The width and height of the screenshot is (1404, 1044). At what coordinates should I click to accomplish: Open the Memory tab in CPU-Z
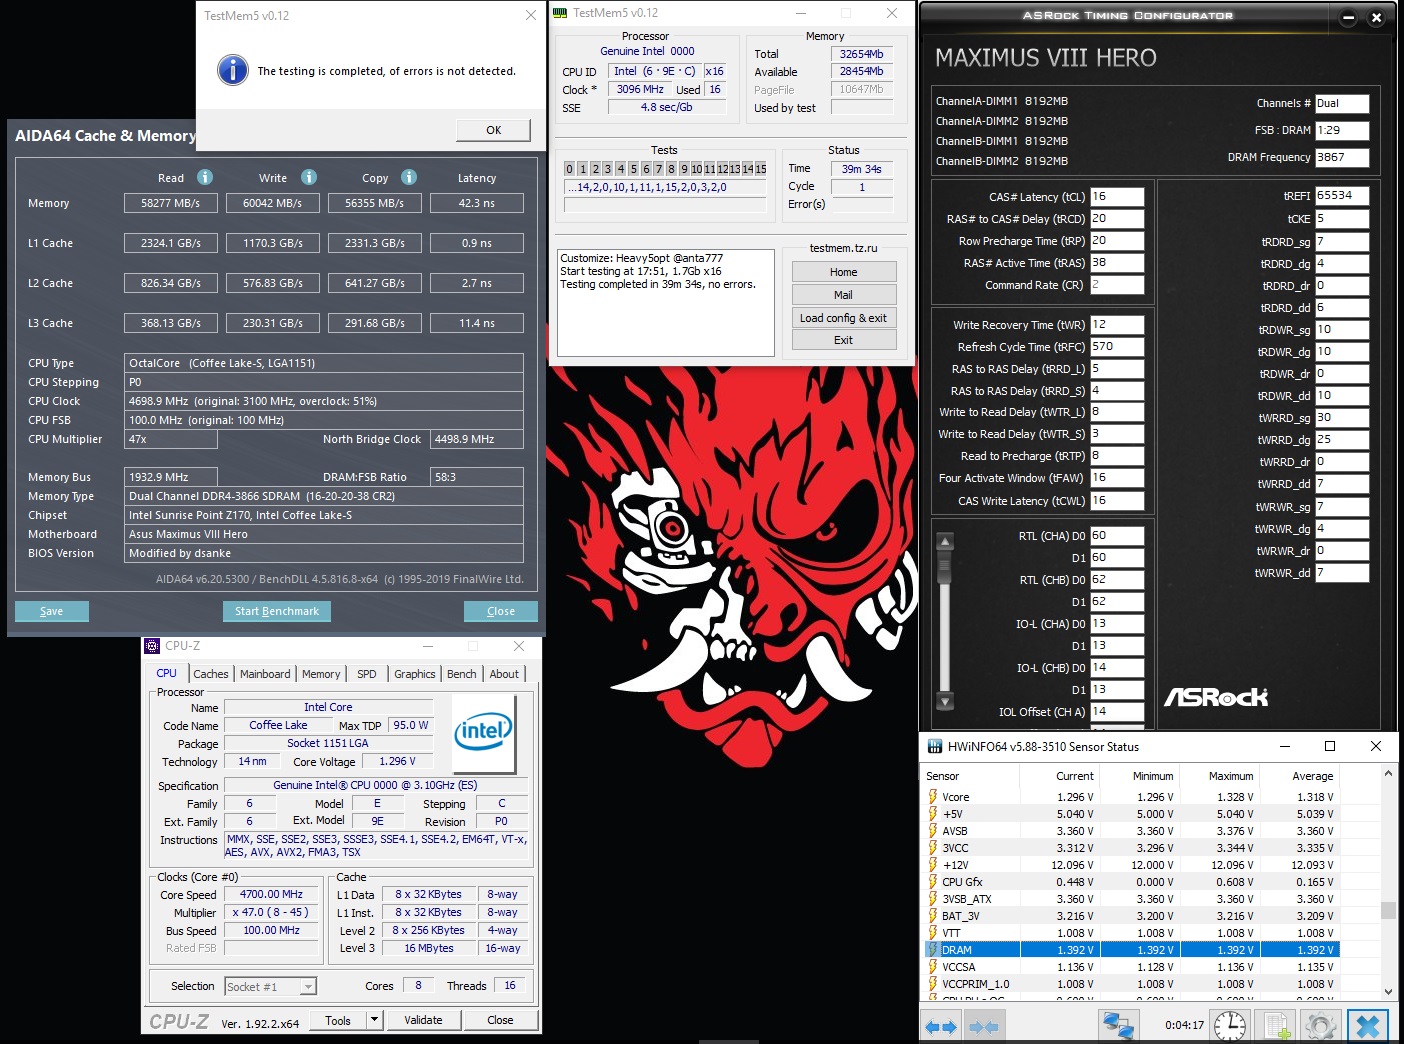pos(321,674)
